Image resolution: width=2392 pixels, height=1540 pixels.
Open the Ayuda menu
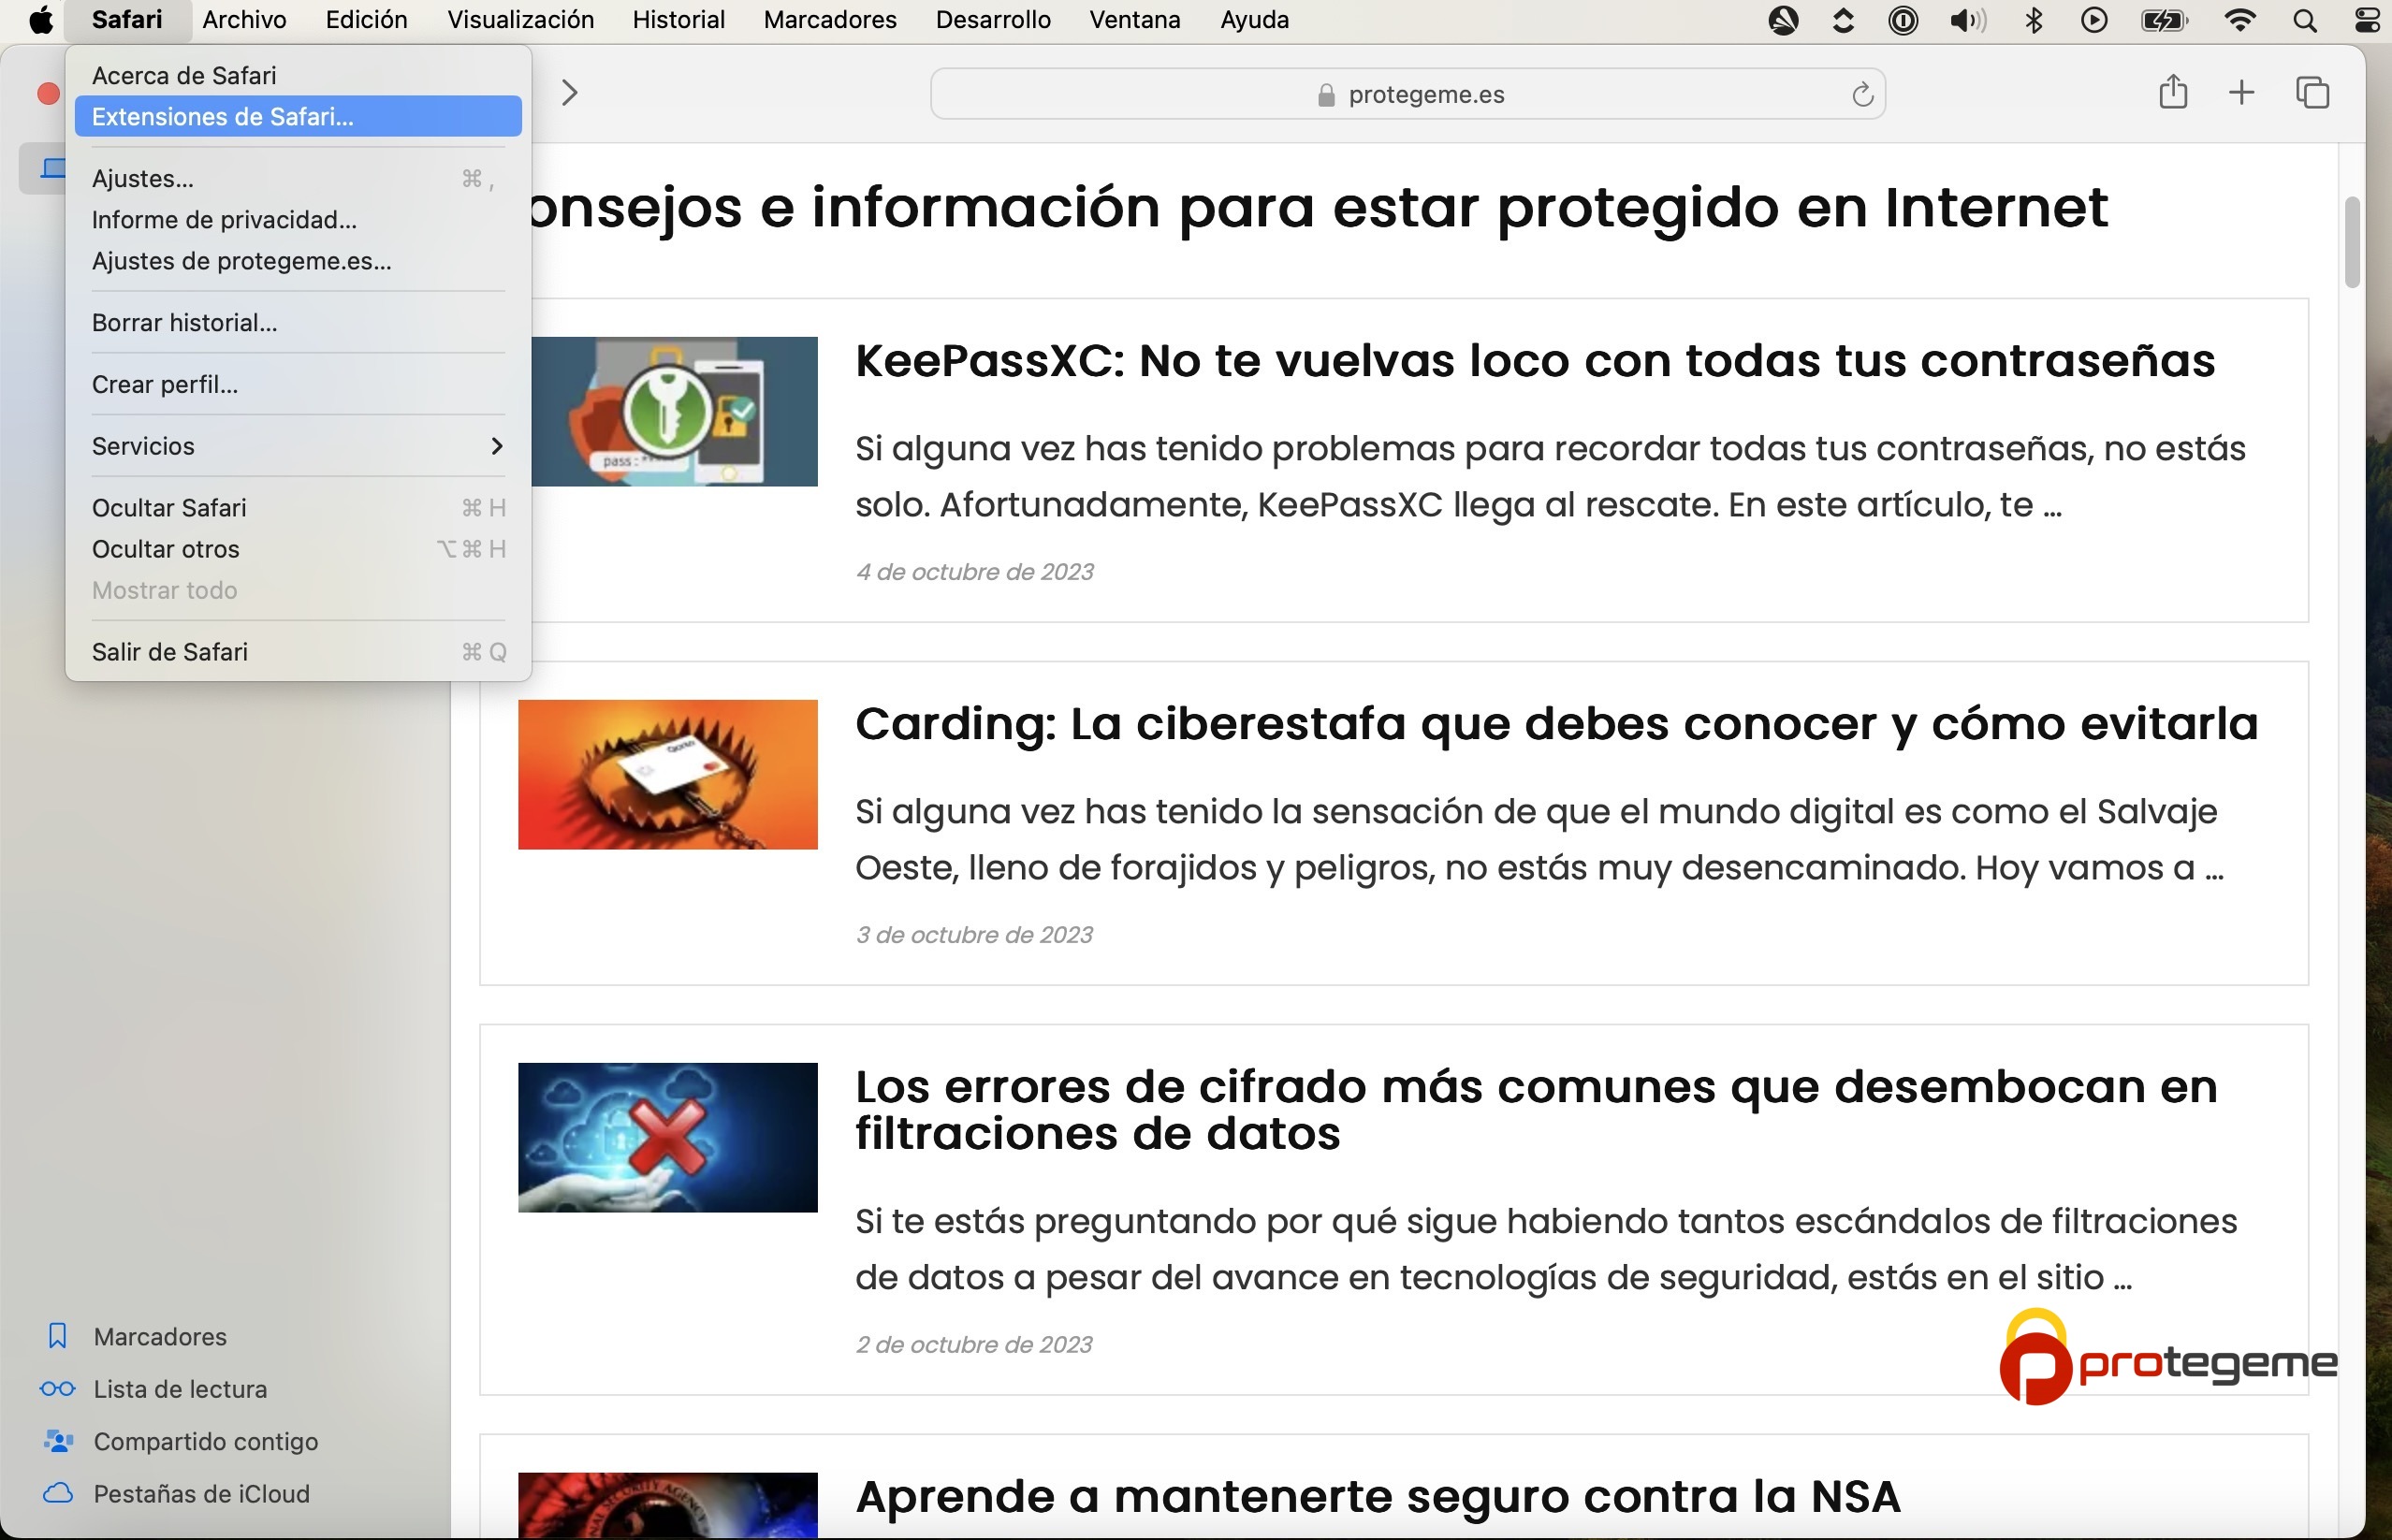[x=1254, y=20]
